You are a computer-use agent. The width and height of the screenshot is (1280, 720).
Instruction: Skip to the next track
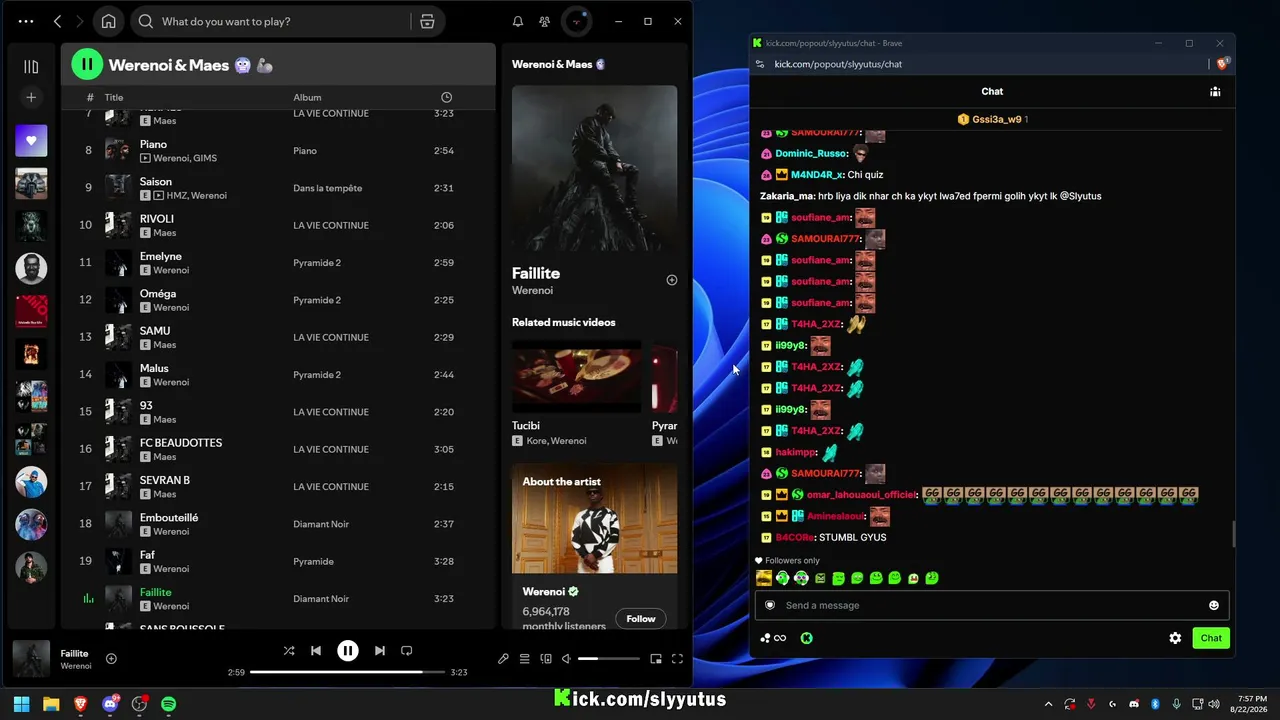pyautogui.click(x=380, y=651)
